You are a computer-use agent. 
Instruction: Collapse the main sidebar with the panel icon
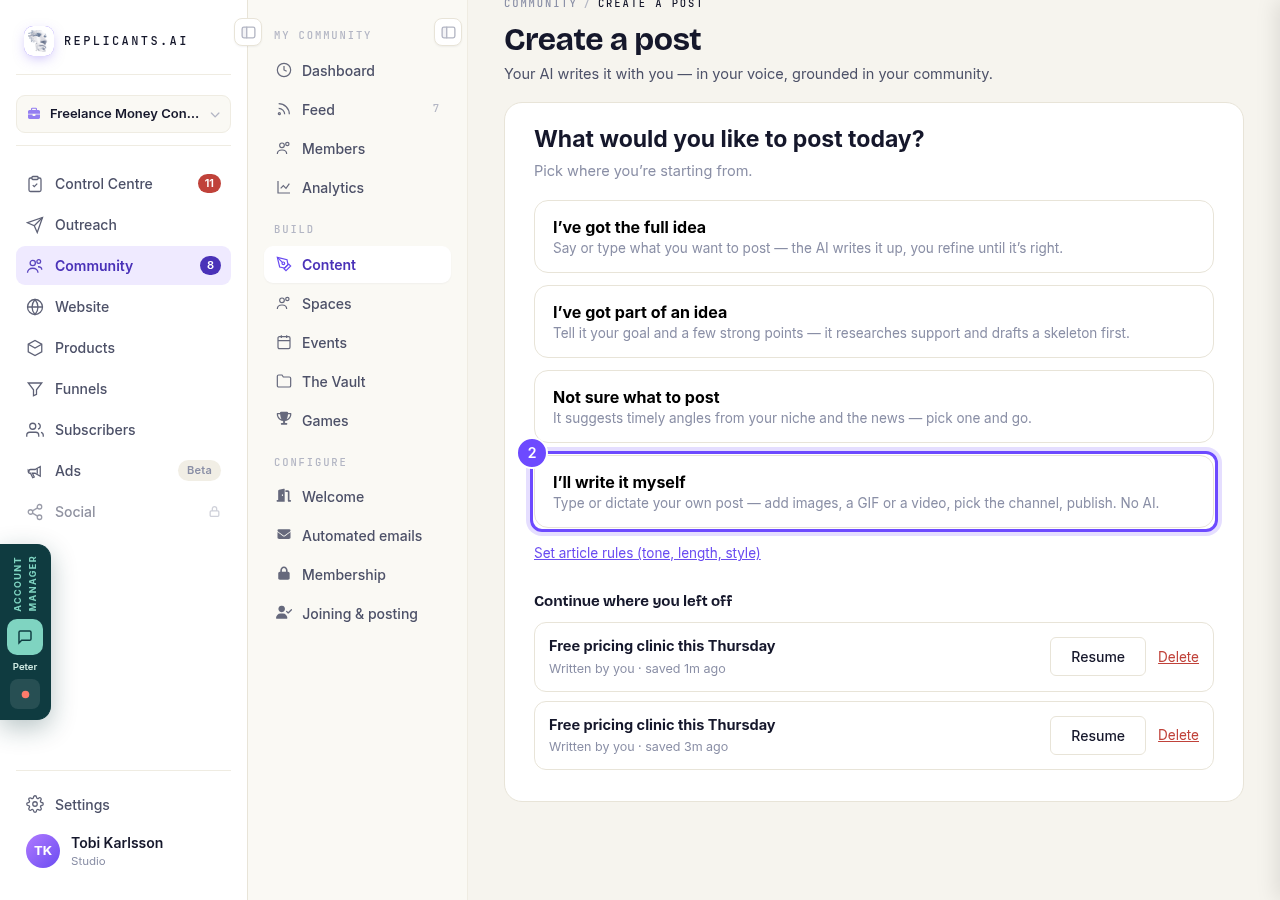[x=248, y=32]
